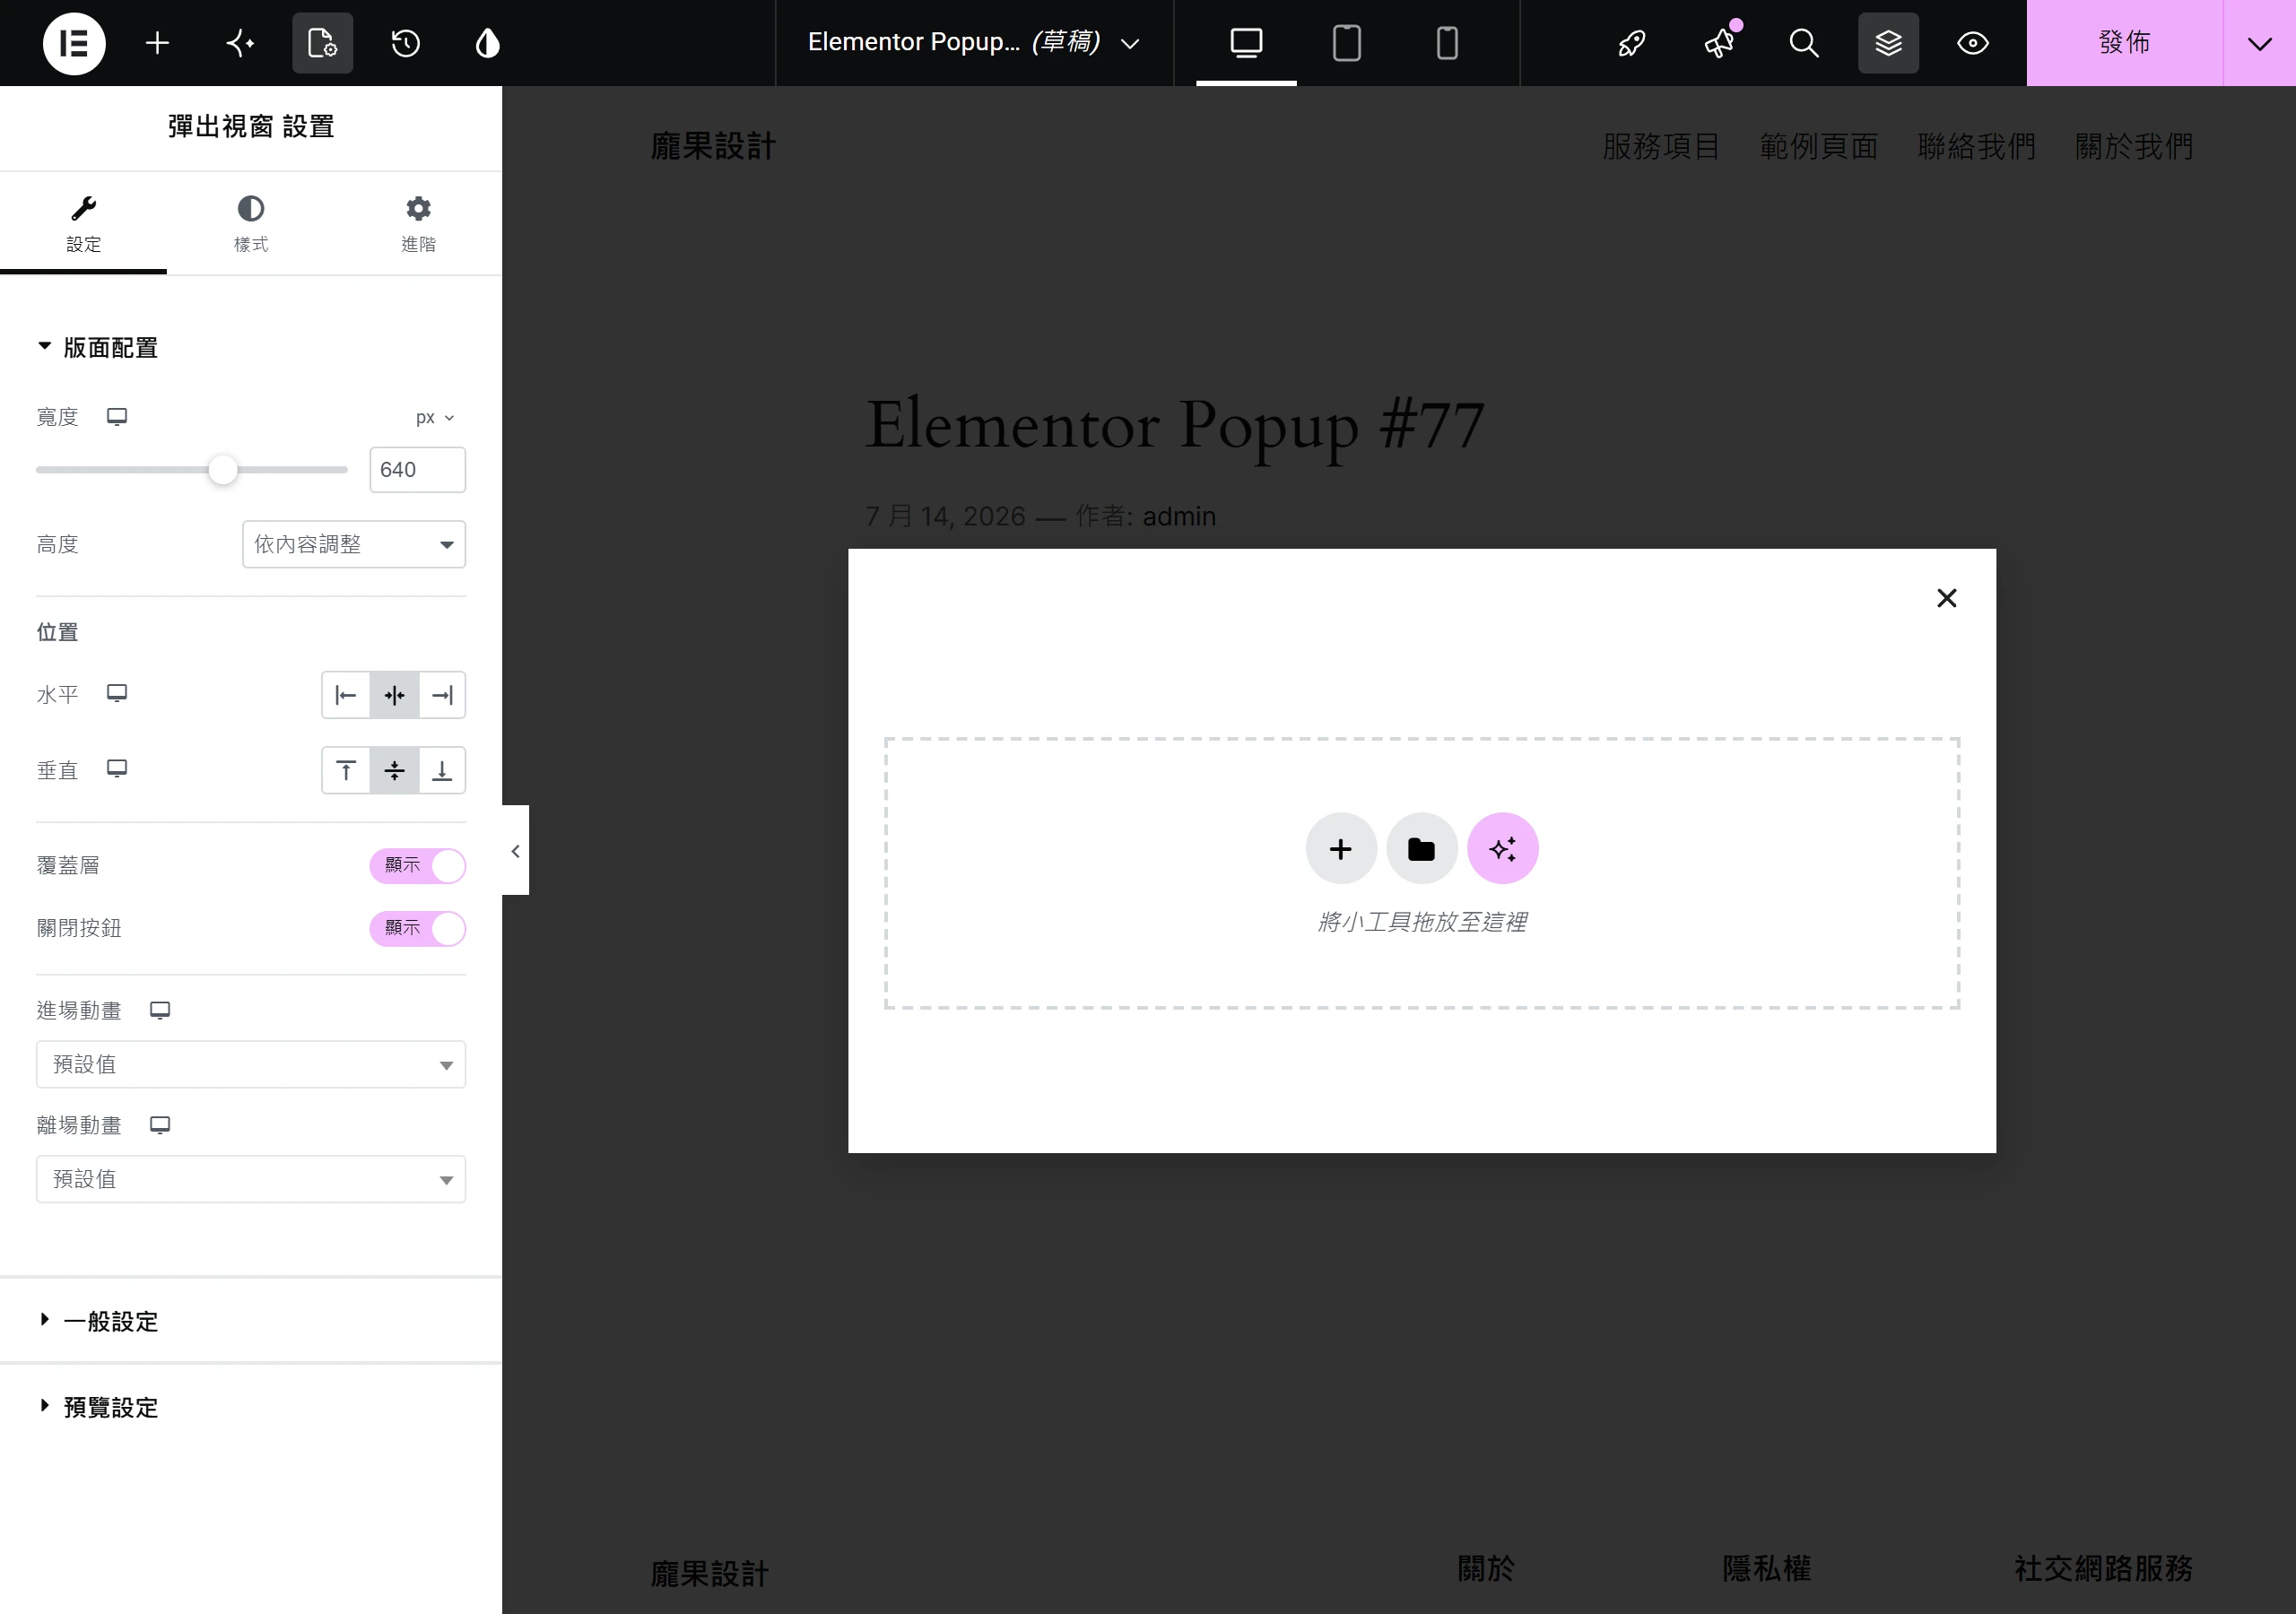
Task: Toggle the 關閉按鈕 close button switch
Action: pyautogui.click(x=417, y=929)
